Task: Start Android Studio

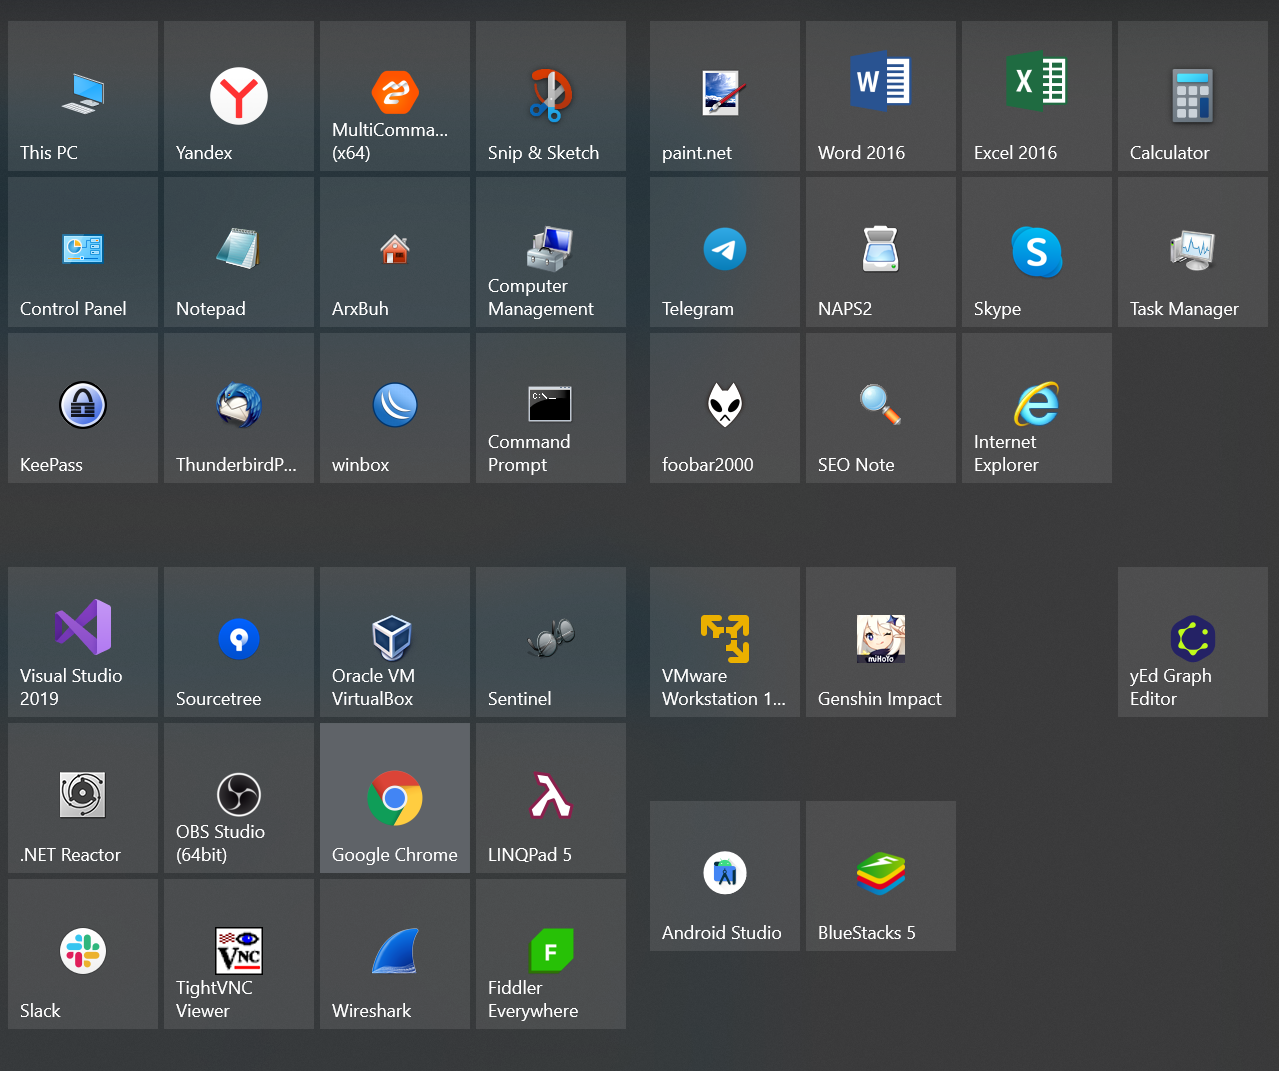Action: [x=724, y=876]
